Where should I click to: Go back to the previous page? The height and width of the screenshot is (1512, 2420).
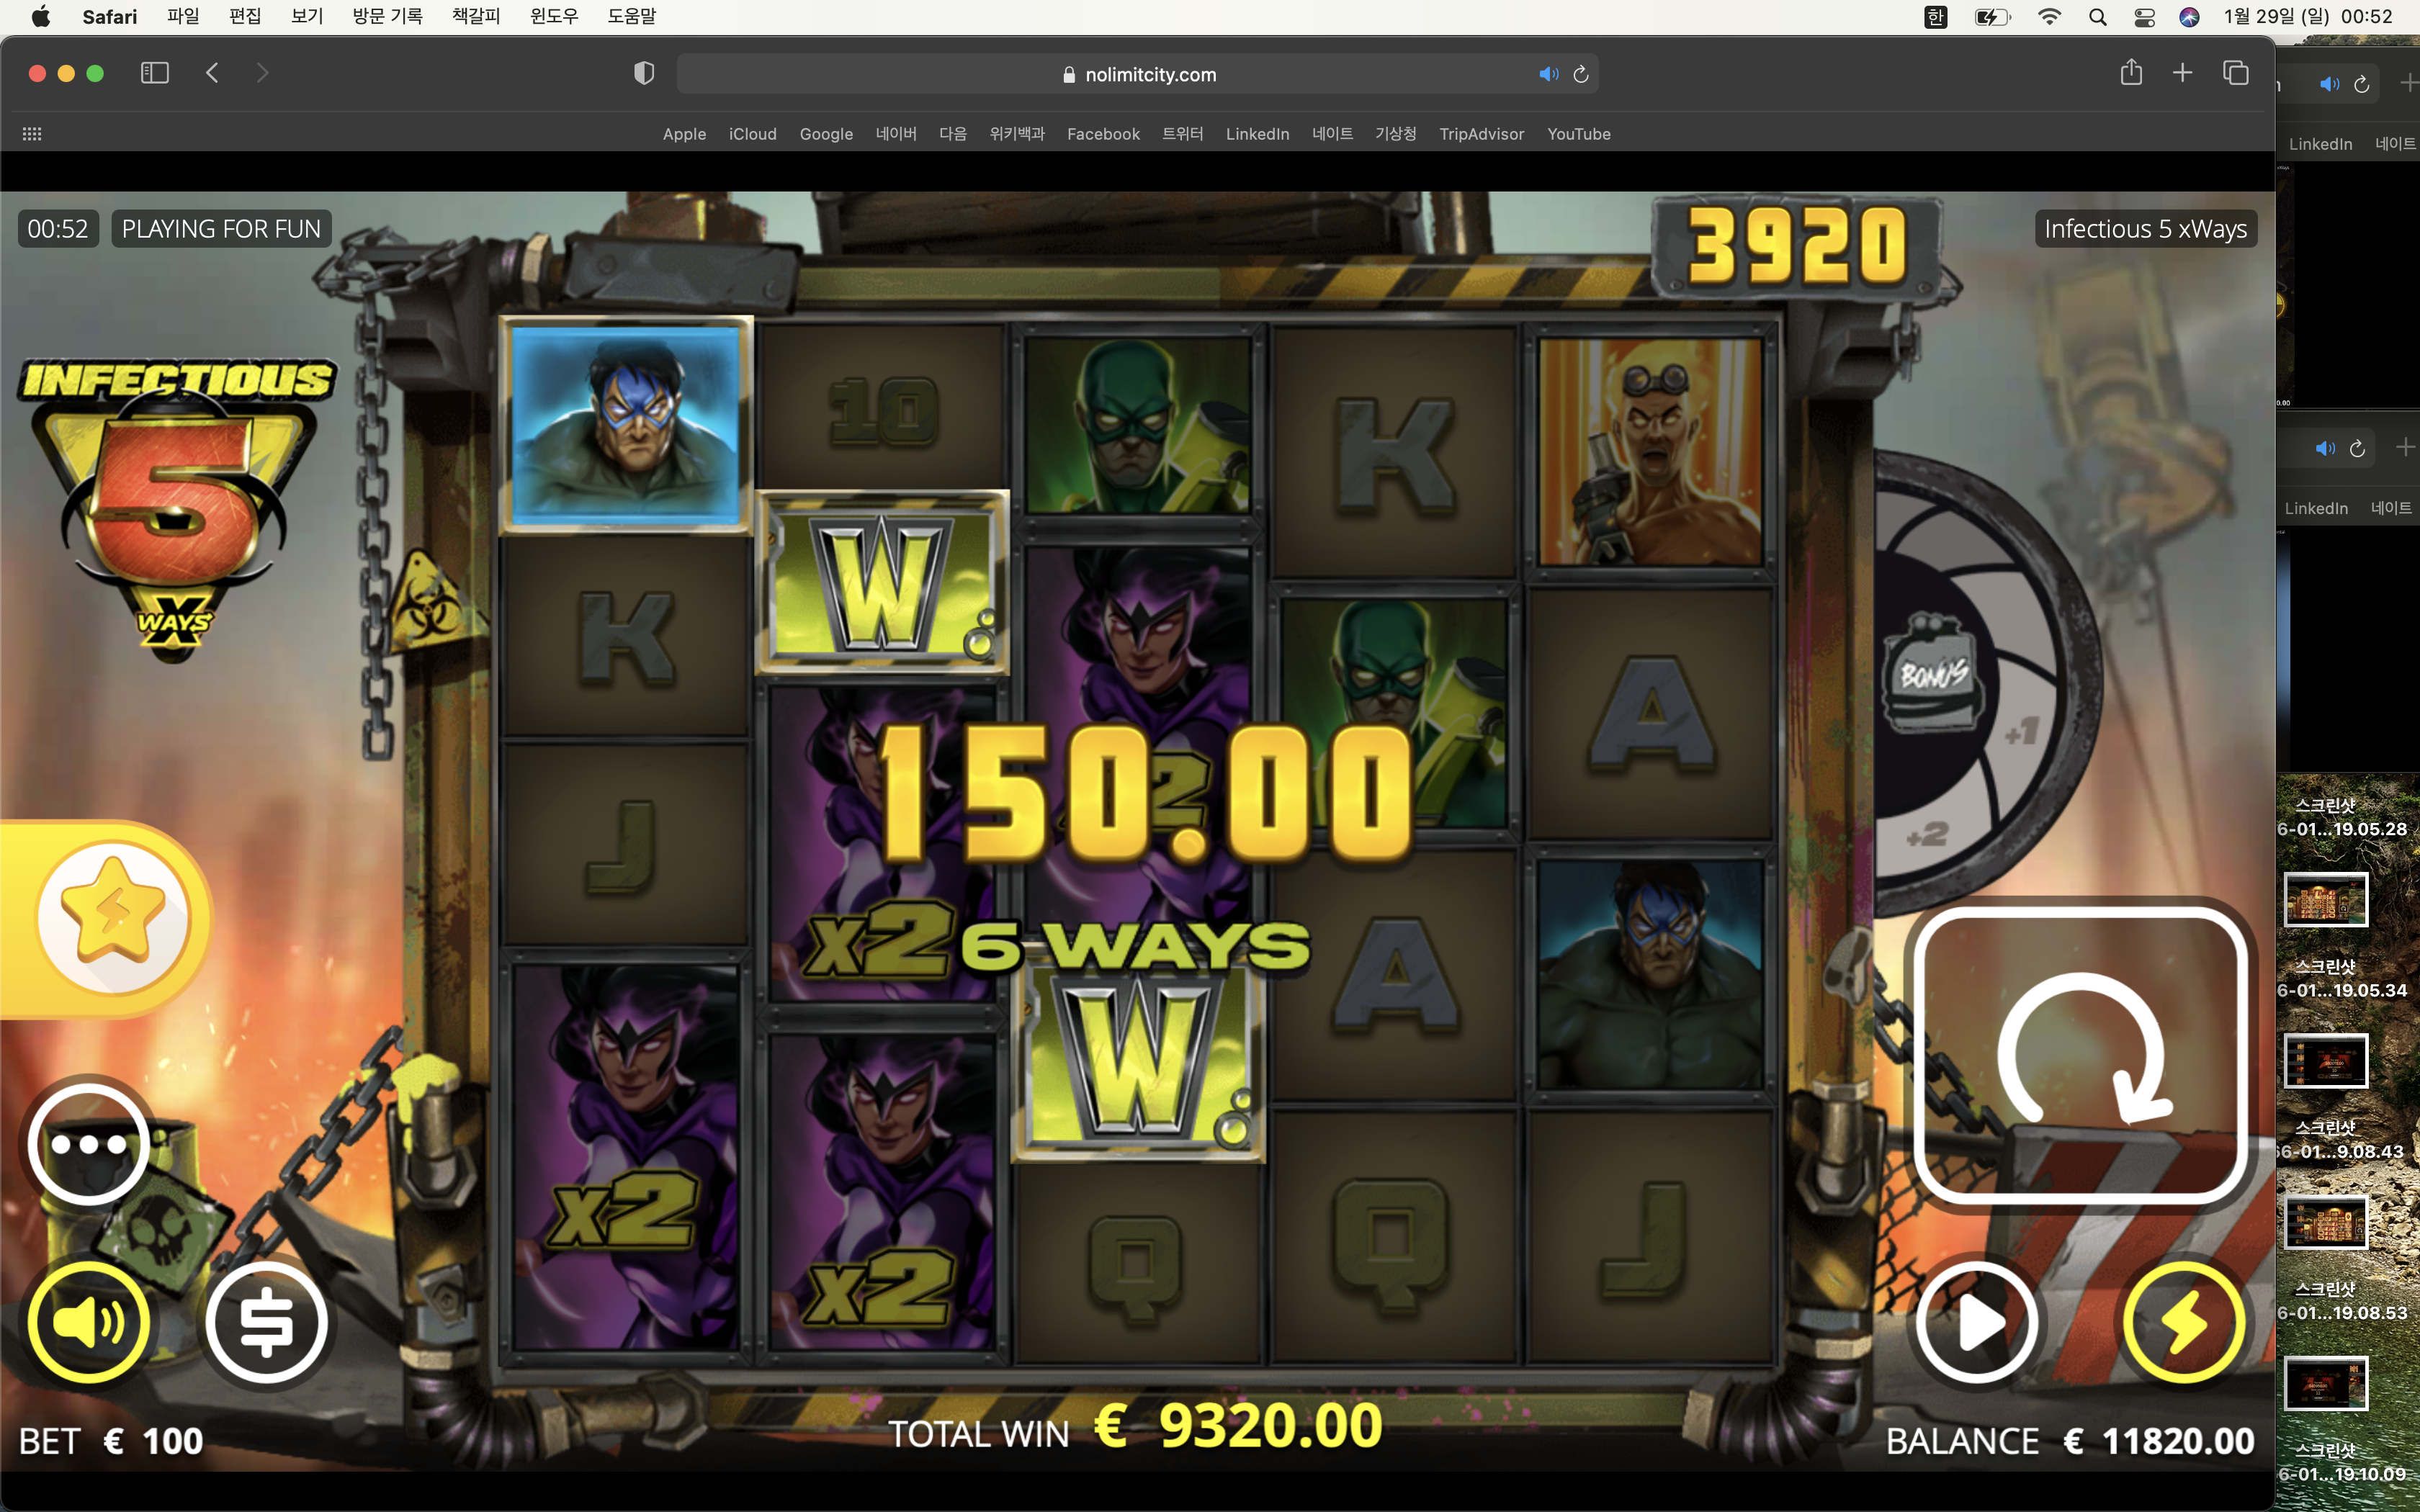[212, 73]
